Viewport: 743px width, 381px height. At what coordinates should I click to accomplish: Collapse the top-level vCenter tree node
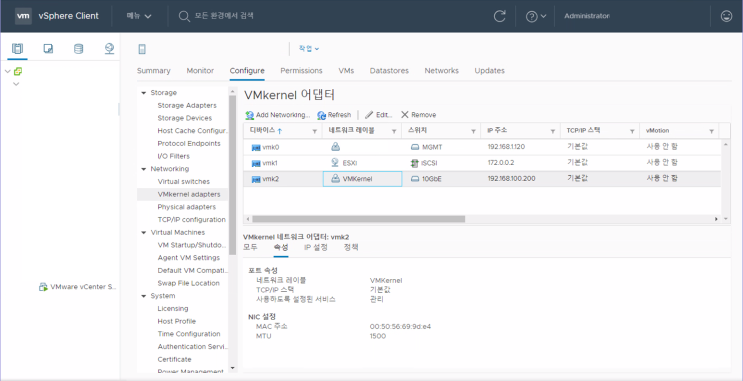[8, 72]
